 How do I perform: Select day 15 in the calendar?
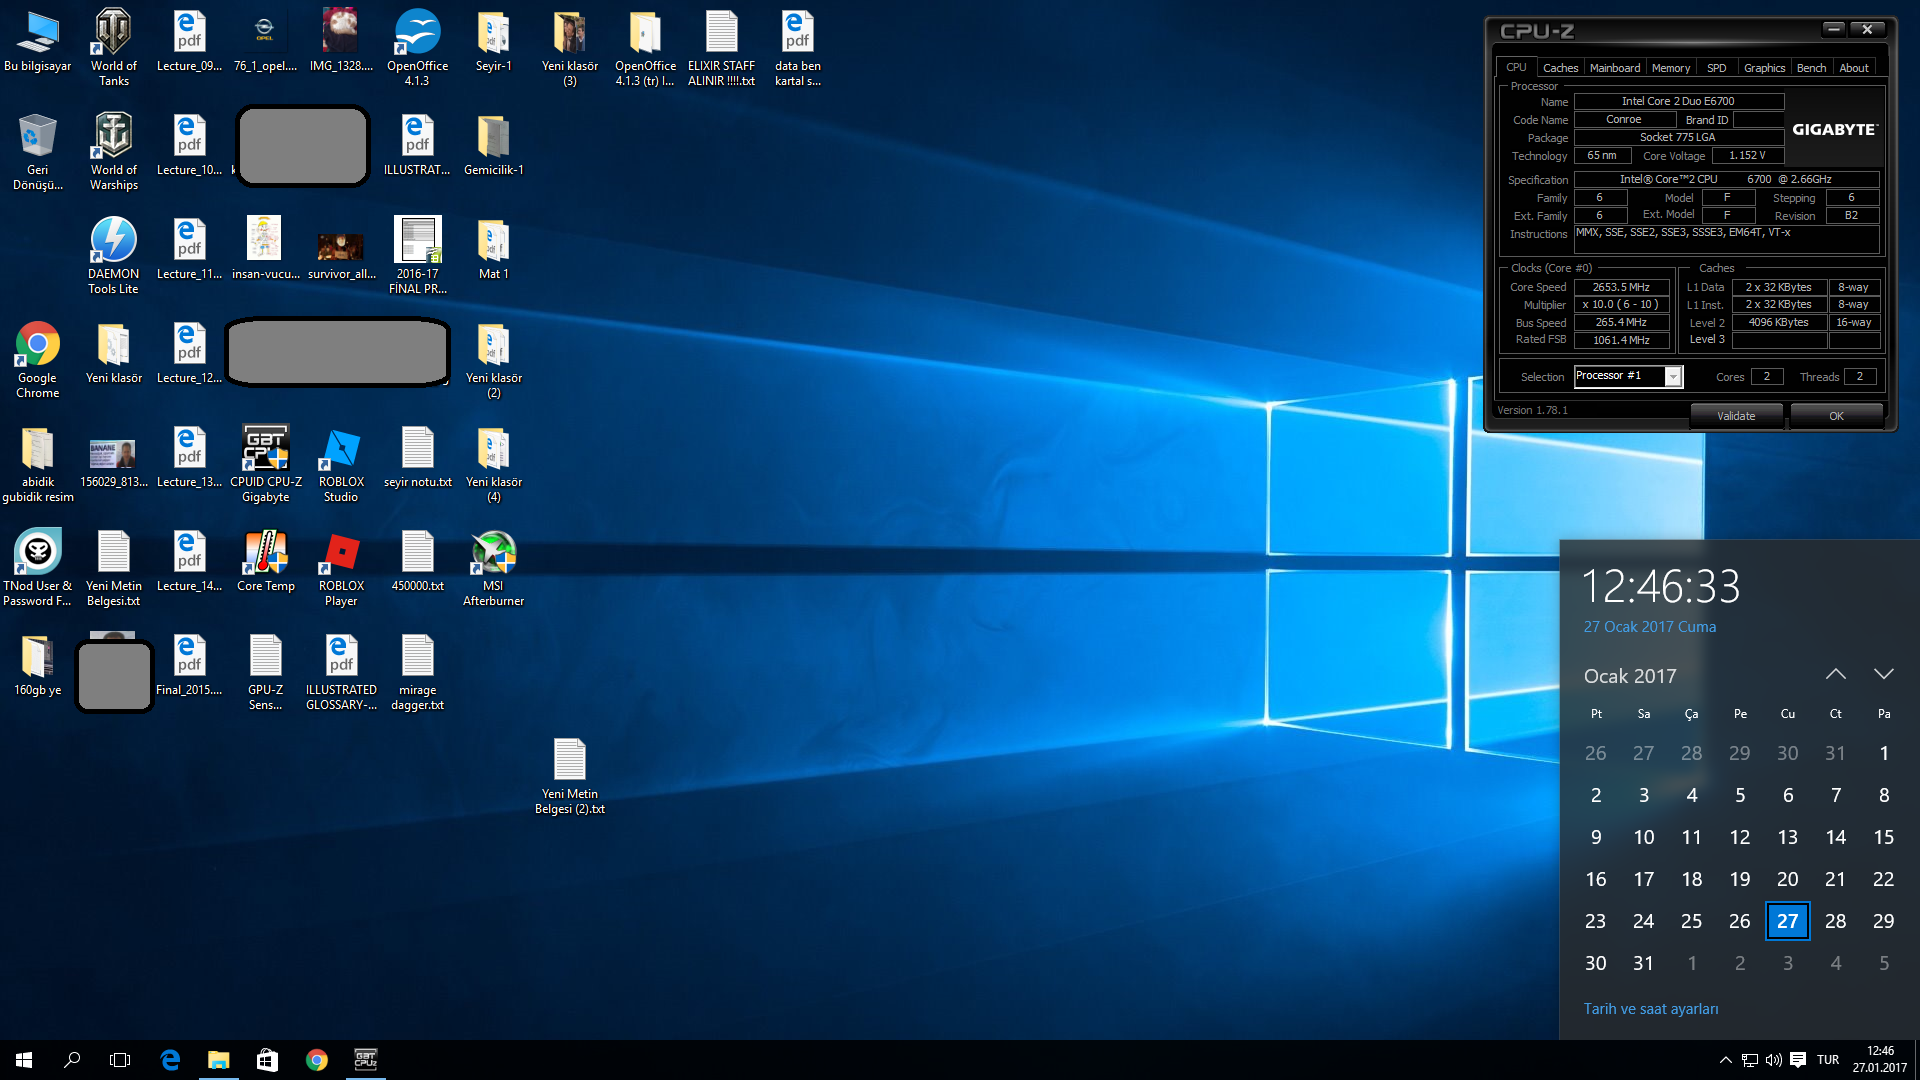pyautogui.click(x=1883, y=837)
